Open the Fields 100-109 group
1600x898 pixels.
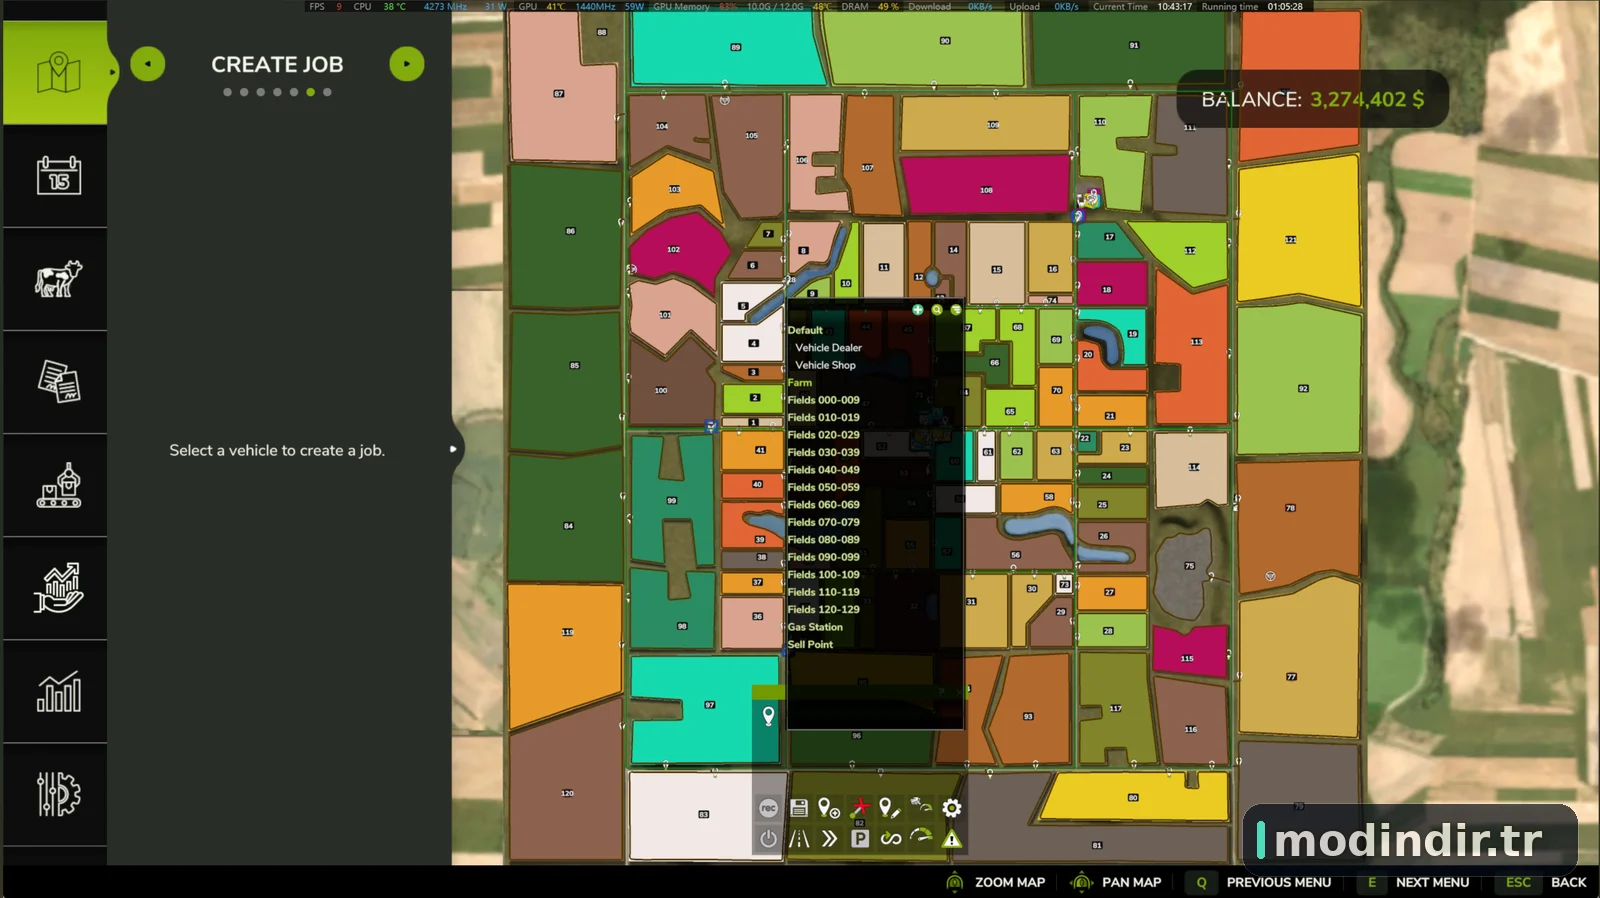(x=823, y=575)
